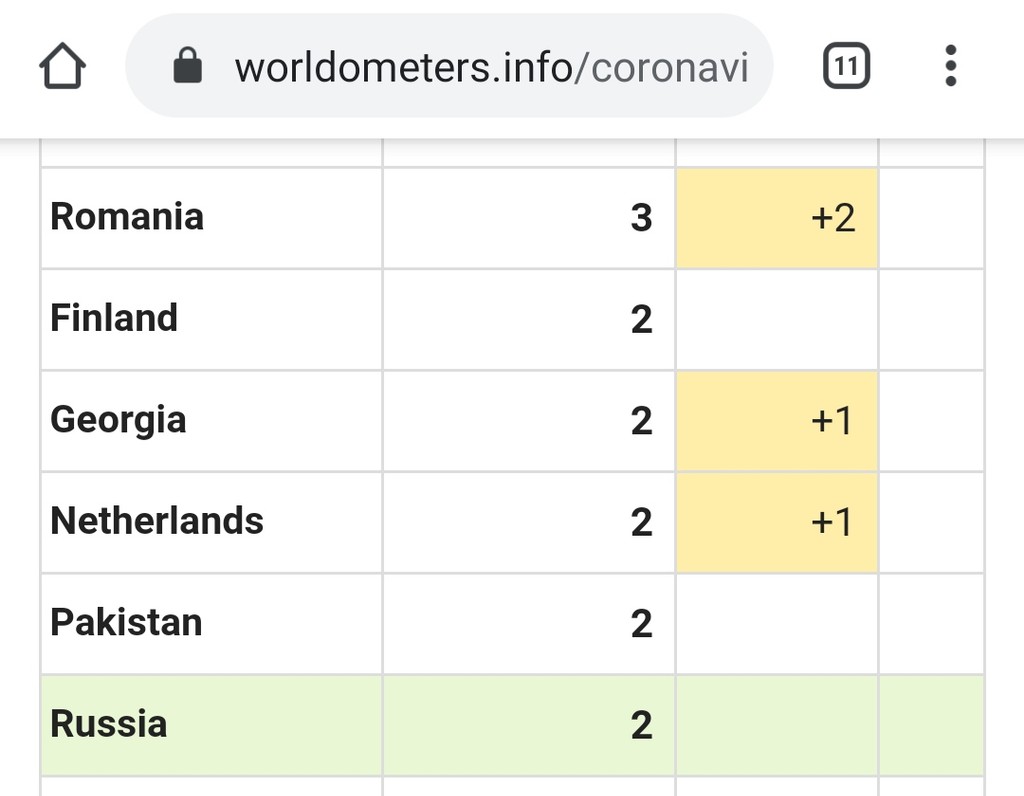
Task: Click Pakistan's empty new cases cell
Action: click(776, 624)
